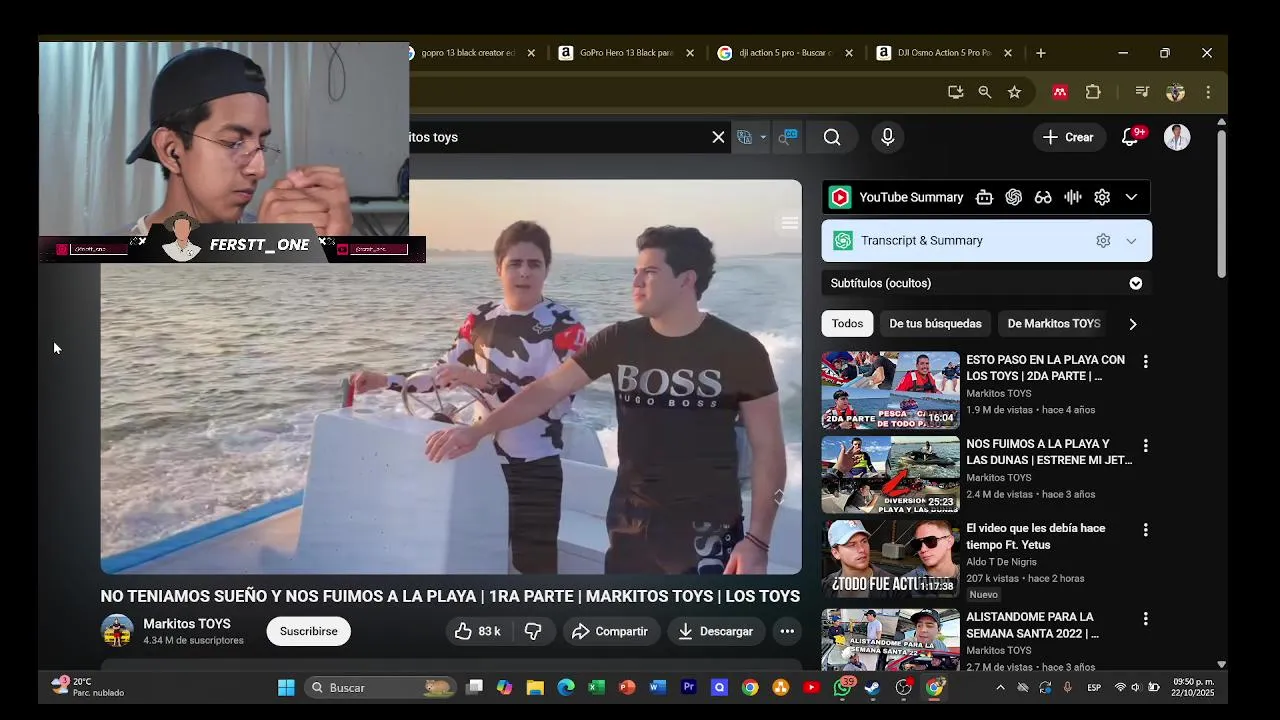The image size is (1280, 720).
Task: Open Chrome profile avatar
Action: coord(1175,92)
